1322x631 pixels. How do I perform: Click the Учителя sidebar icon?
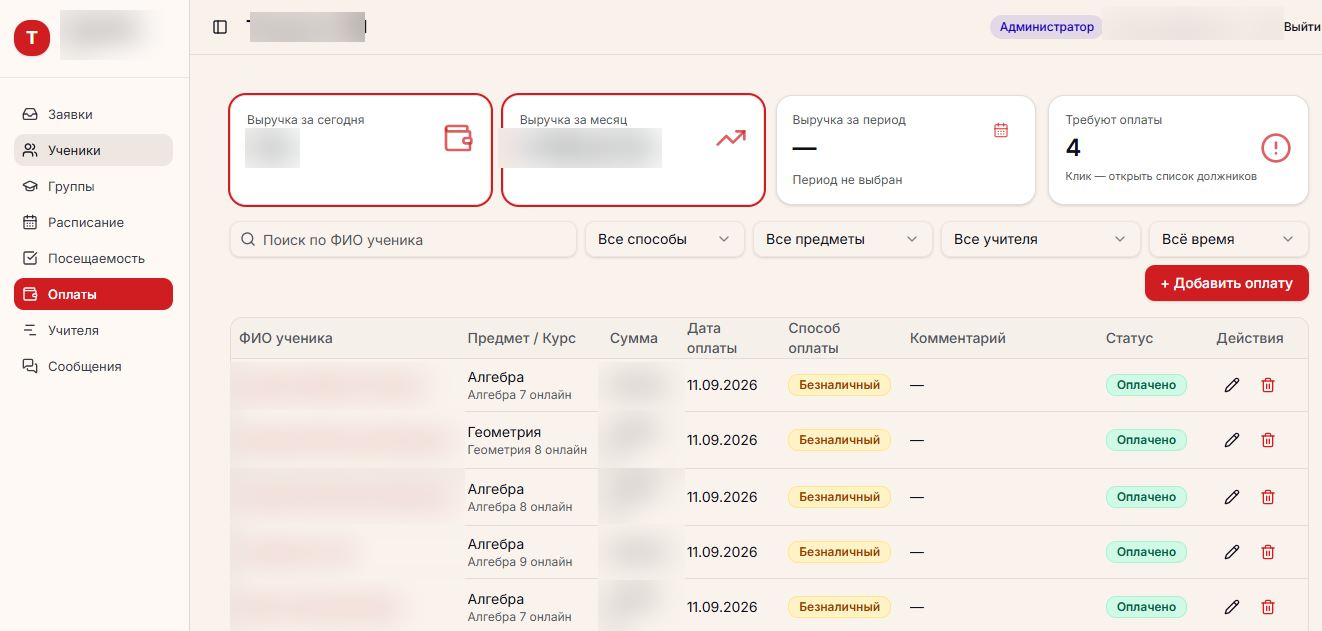point(30,331)
